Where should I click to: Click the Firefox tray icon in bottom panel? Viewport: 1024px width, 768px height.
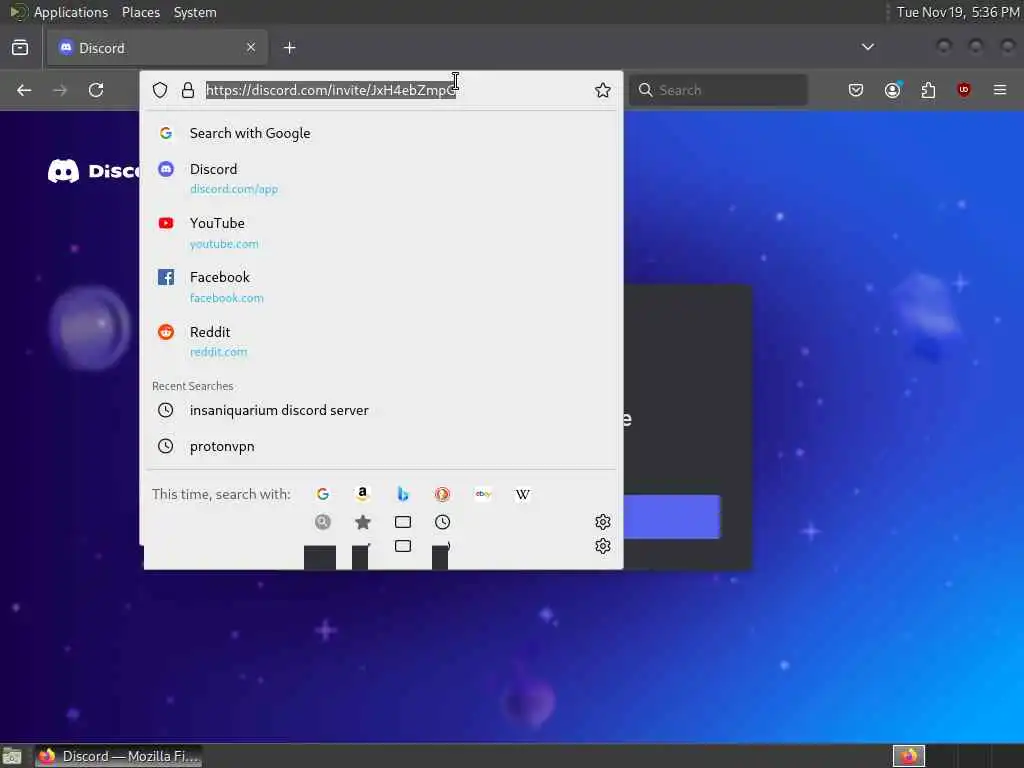[909, 756]
